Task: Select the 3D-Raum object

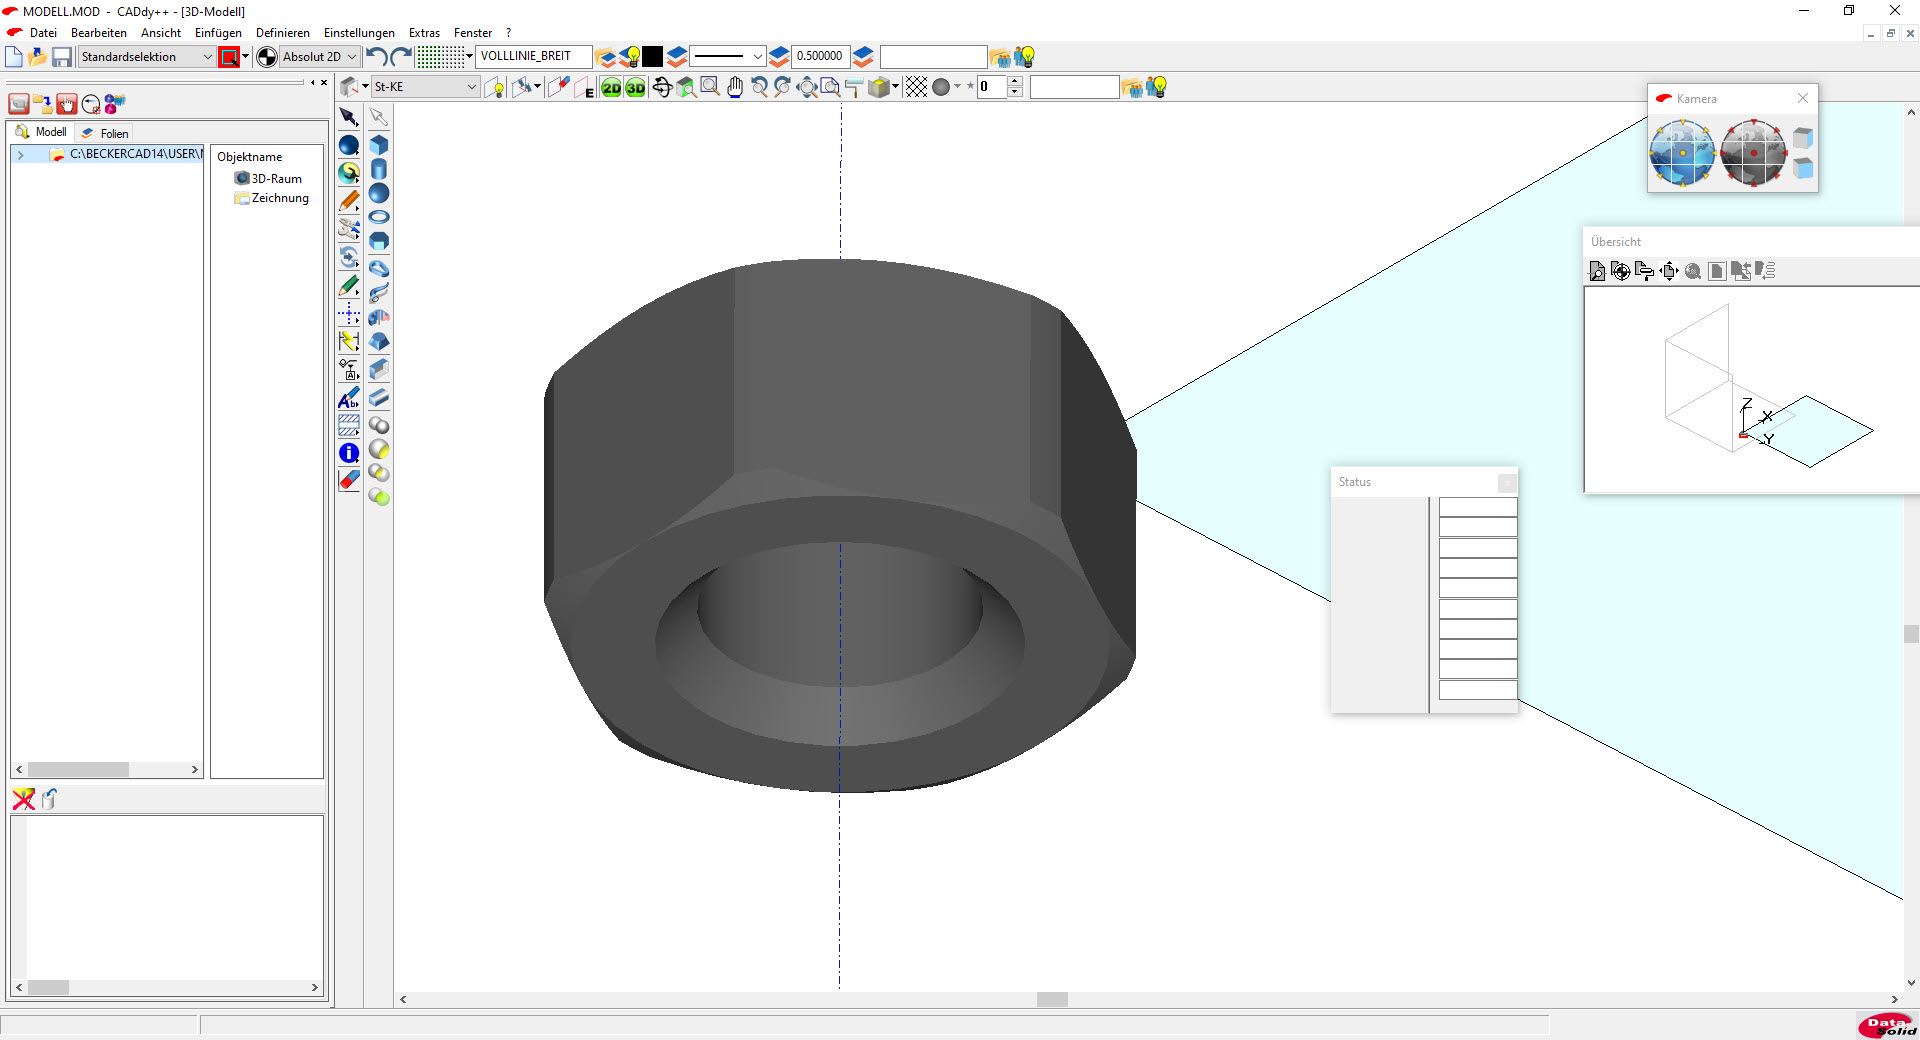Action: 268,179
